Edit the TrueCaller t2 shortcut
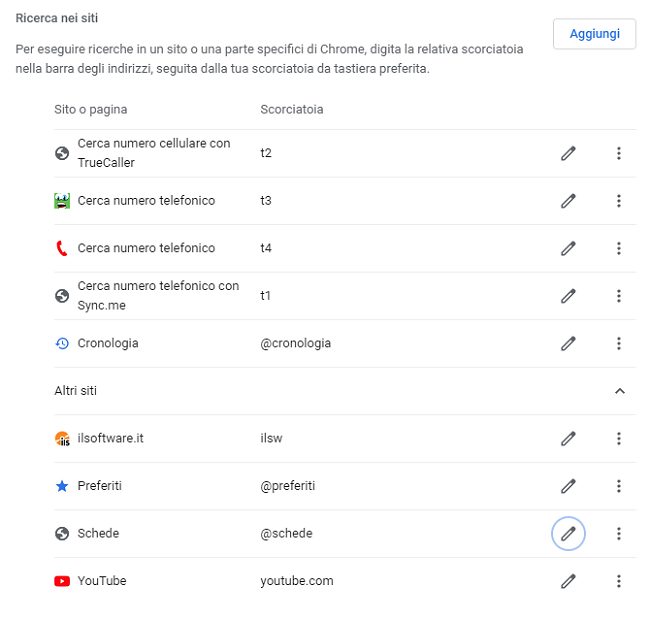Screen dimensions: 650x619 tap(568, 153)
